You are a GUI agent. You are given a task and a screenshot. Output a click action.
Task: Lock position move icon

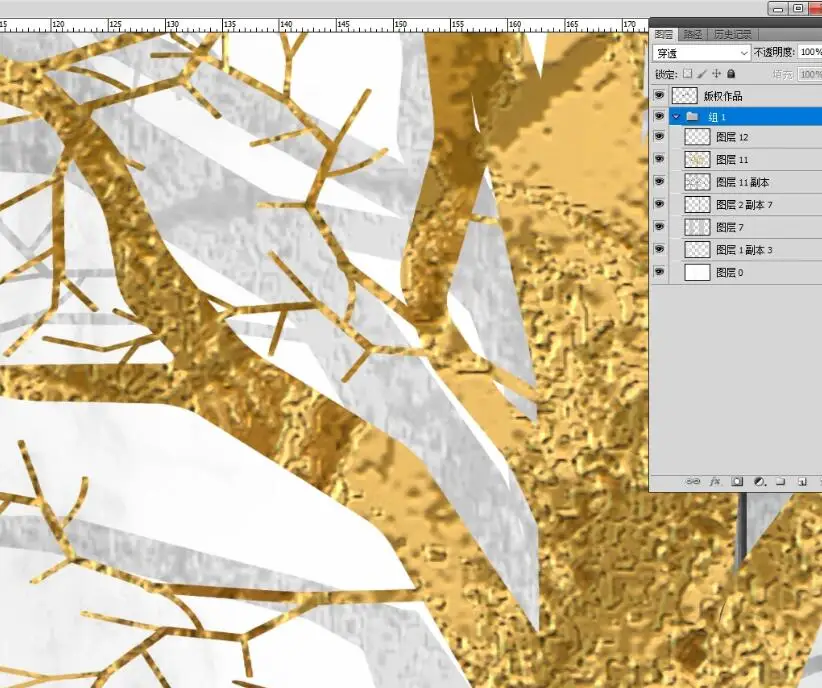point(717,74)
